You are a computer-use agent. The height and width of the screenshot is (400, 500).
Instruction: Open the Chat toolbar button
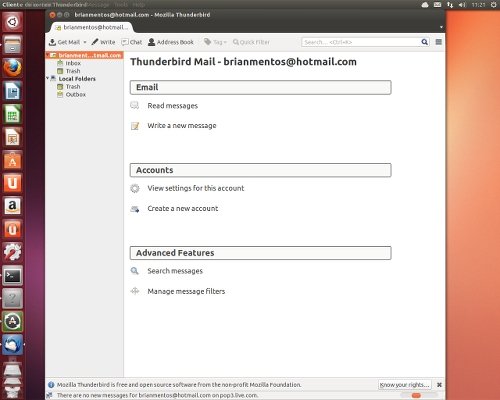(x=132, y=42)
